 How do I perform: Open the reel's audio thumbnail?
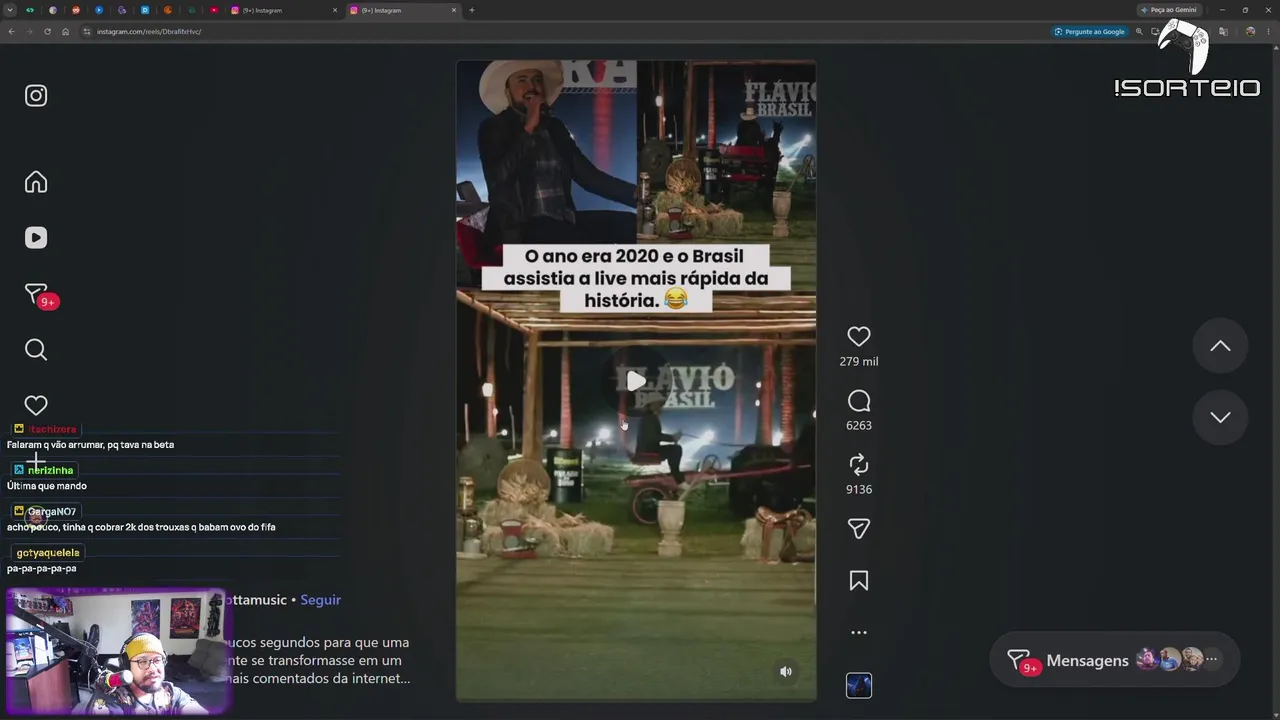(x=859, y=685)
